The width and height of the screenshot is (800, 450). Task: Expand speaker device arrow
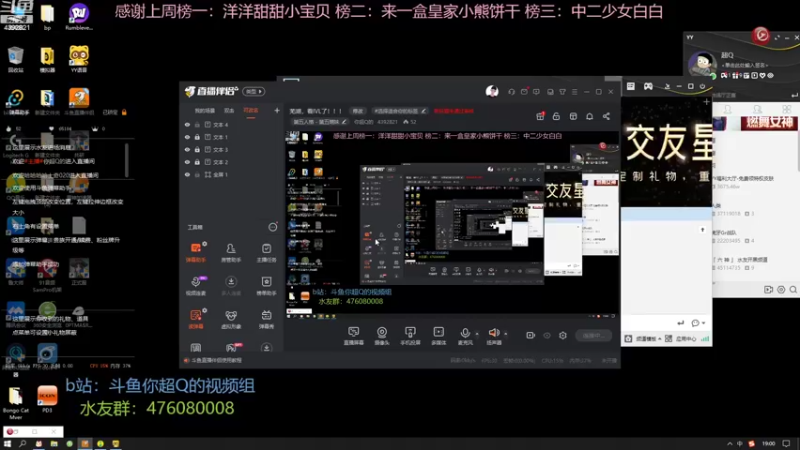click(506, 334)
